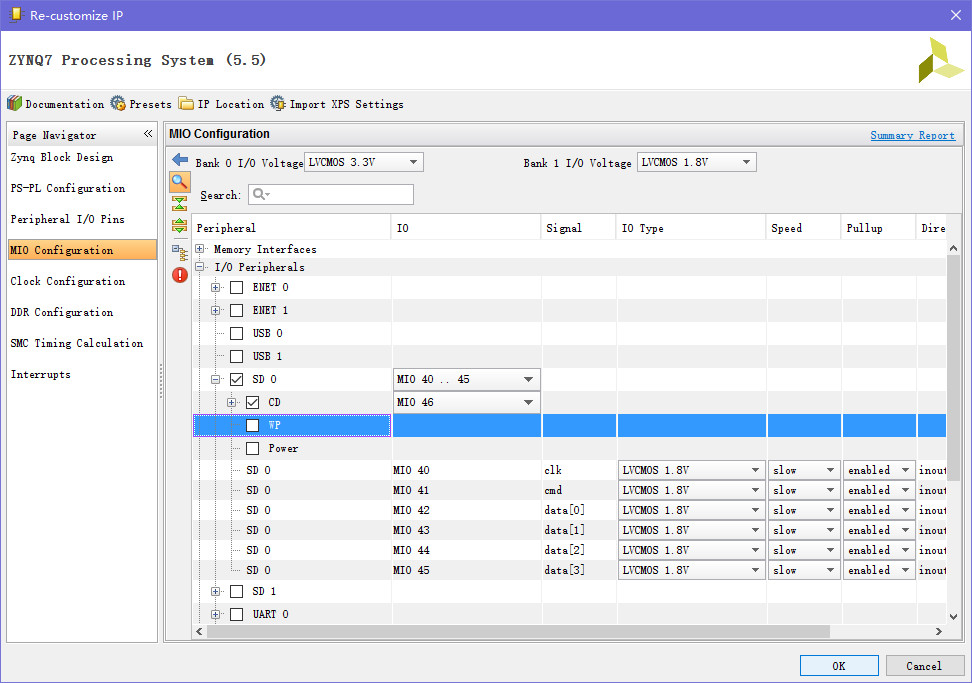Collapse the I/O Peripherals node

[200, 267]
